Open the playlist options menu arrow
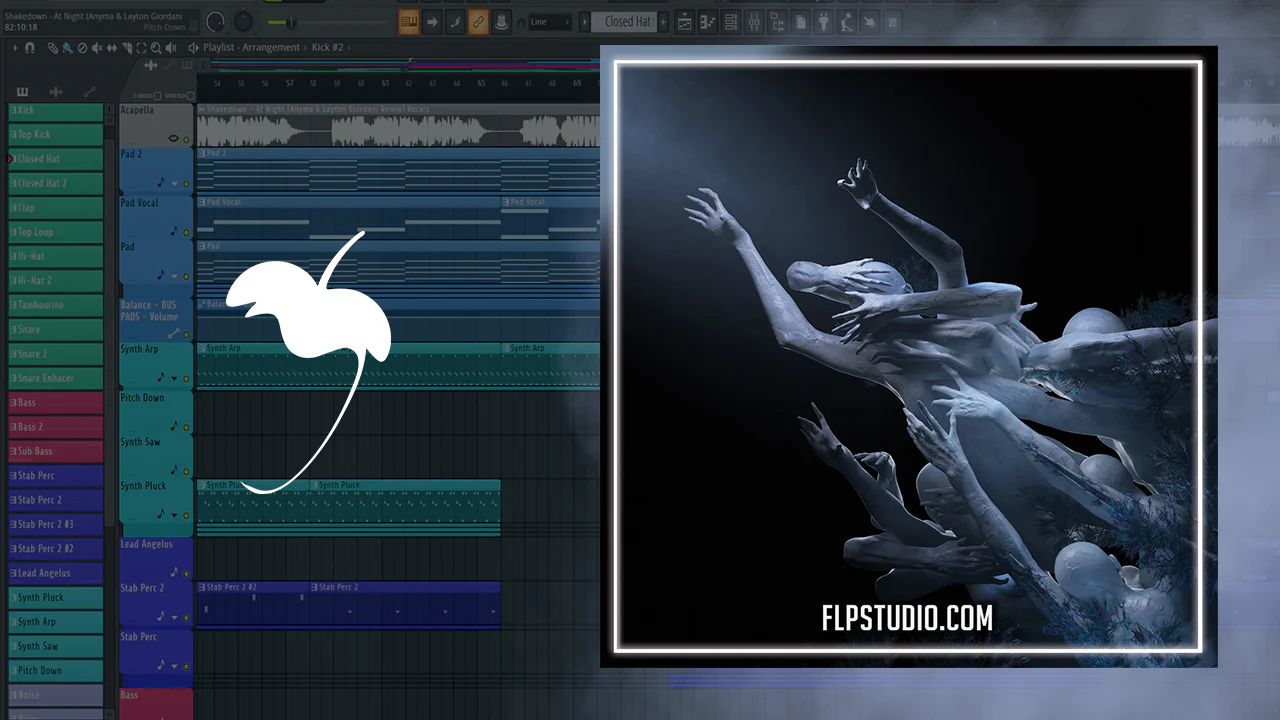 pos(17,47)
